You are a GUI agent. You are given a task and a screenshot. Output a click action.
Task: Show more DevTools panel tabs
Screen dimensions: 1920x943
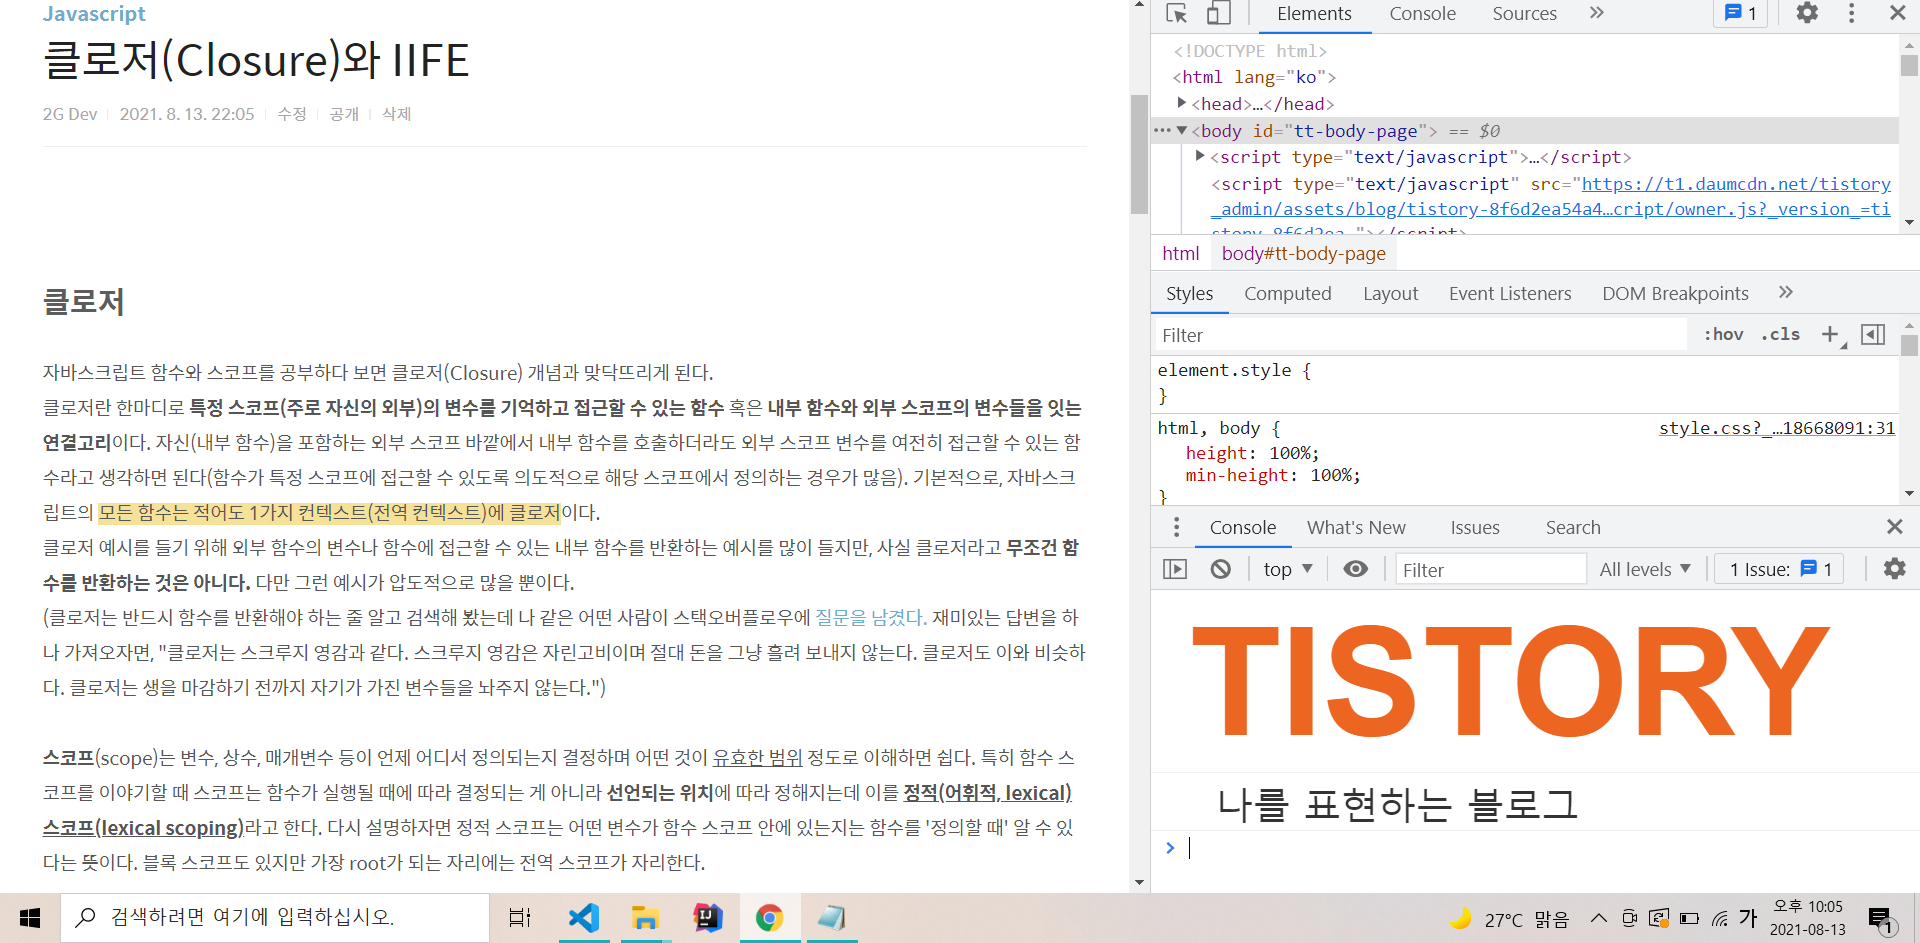point(1597,13)
